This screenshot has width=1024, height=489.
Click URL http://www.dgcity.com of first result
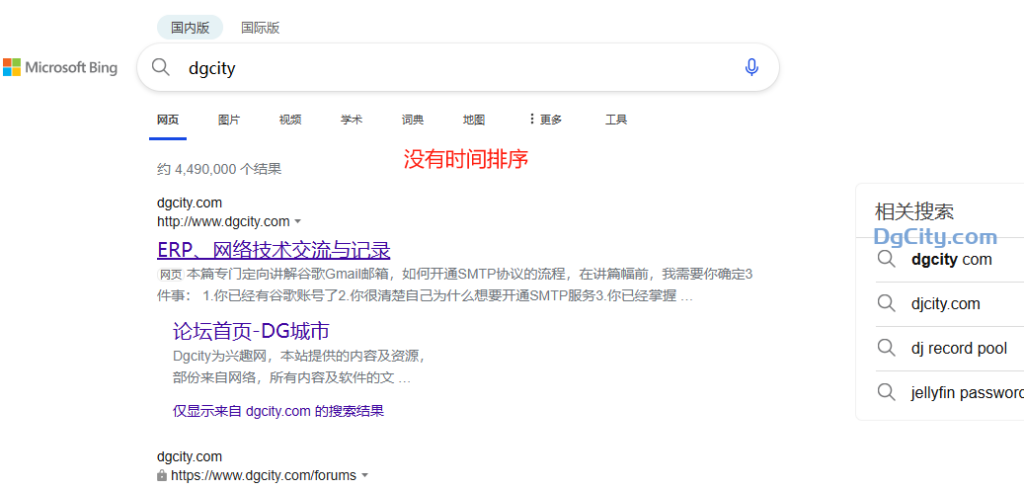pyautogui.click(x=223, y=221)
